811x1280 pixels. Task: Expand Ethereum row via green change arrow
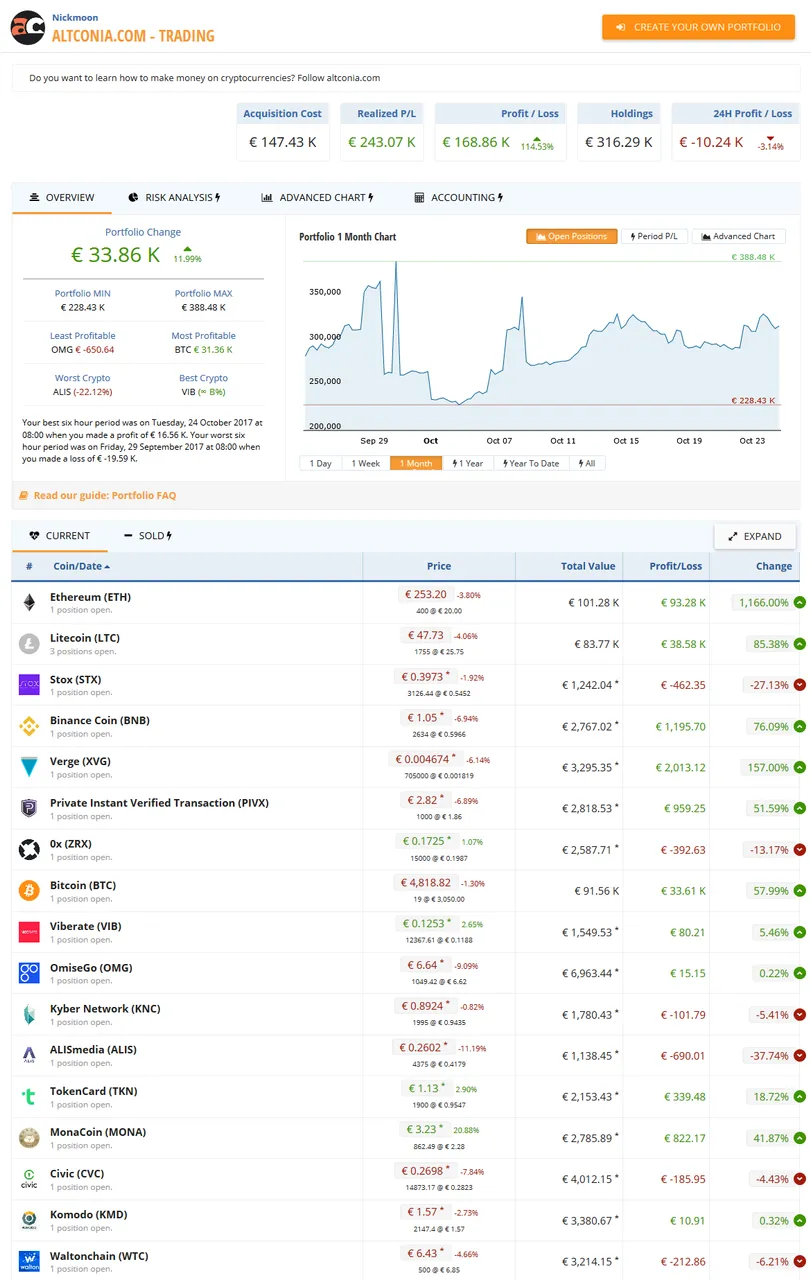800,603
